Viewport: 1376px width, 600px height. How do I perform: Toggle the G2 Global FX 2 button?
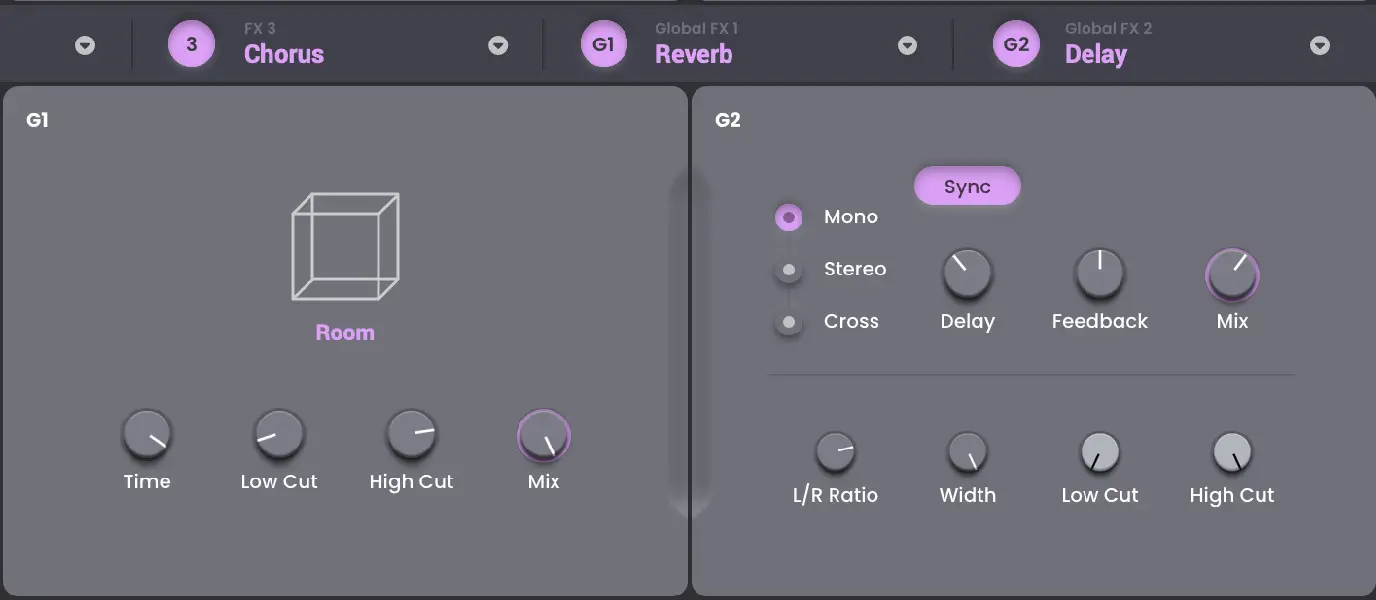[1016, 45]
